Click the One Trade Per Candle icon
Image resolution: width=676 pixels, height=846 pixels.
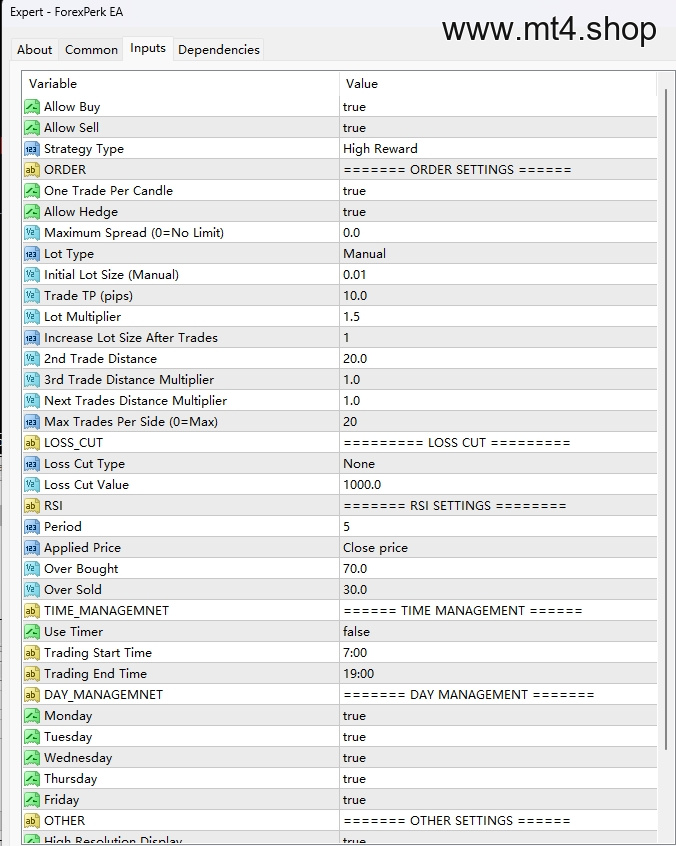pos(32,191)
